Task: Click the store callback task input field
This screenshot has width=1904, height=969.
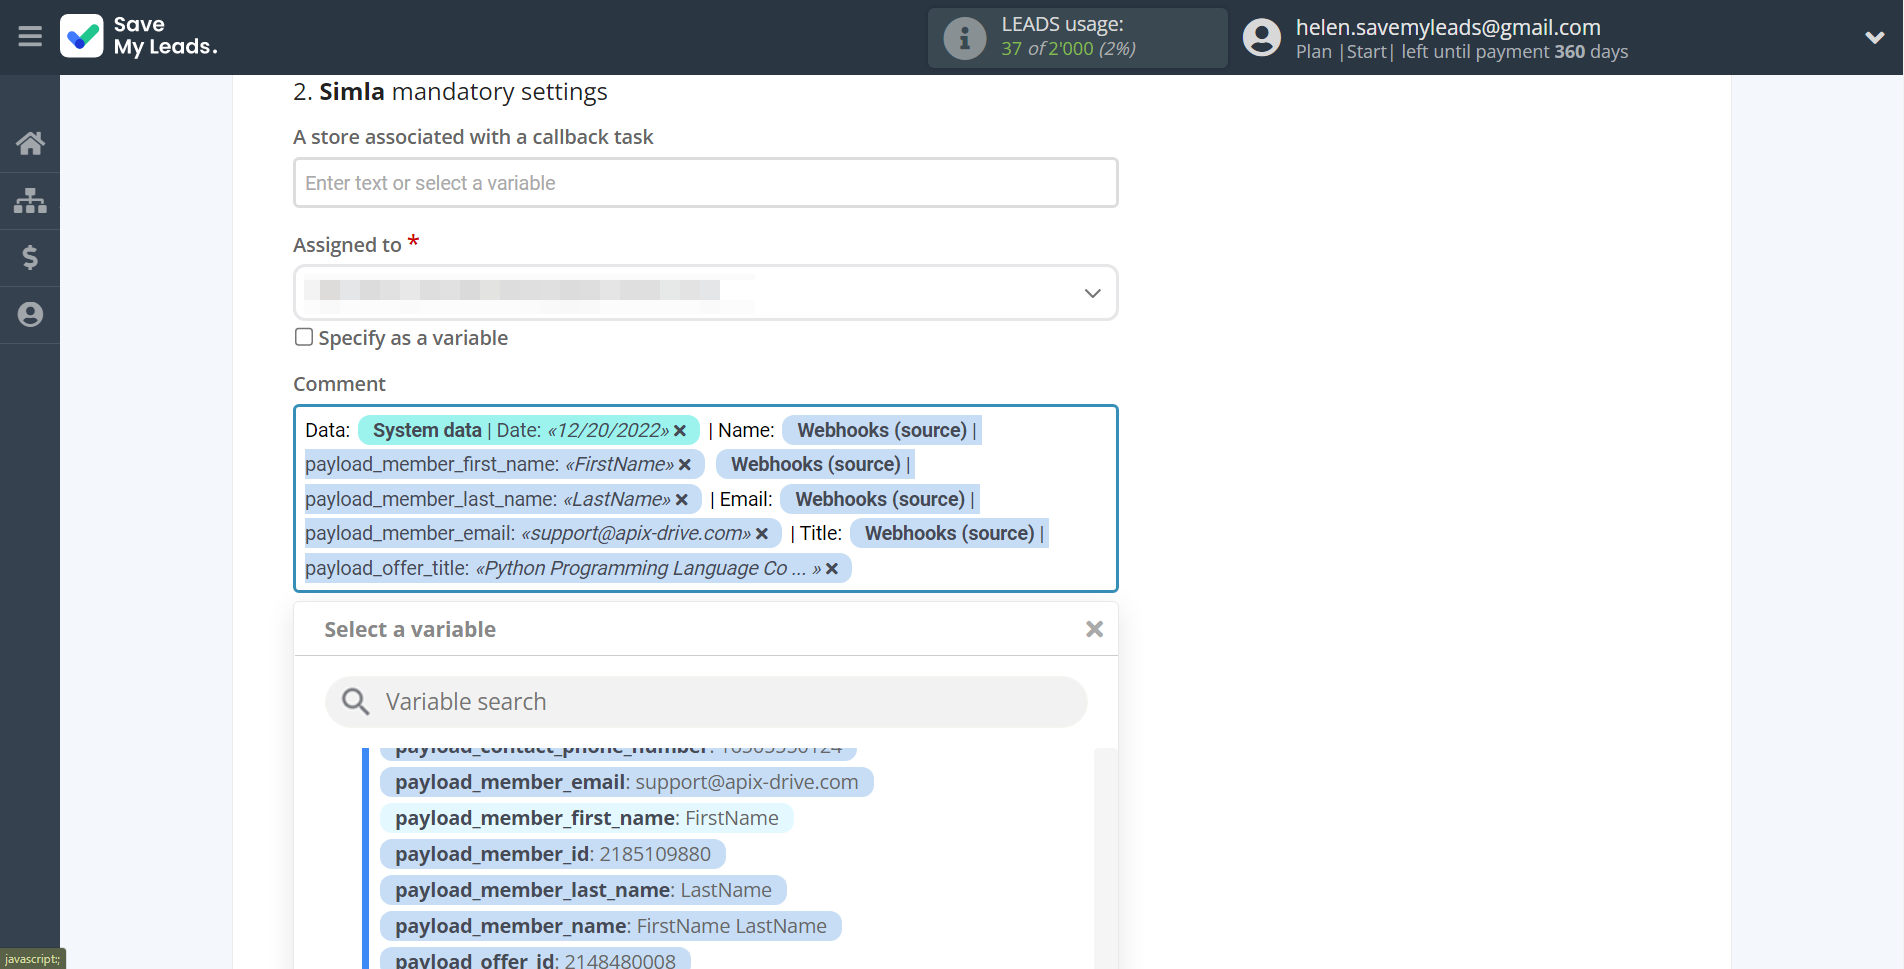Action: click(705, 183)
